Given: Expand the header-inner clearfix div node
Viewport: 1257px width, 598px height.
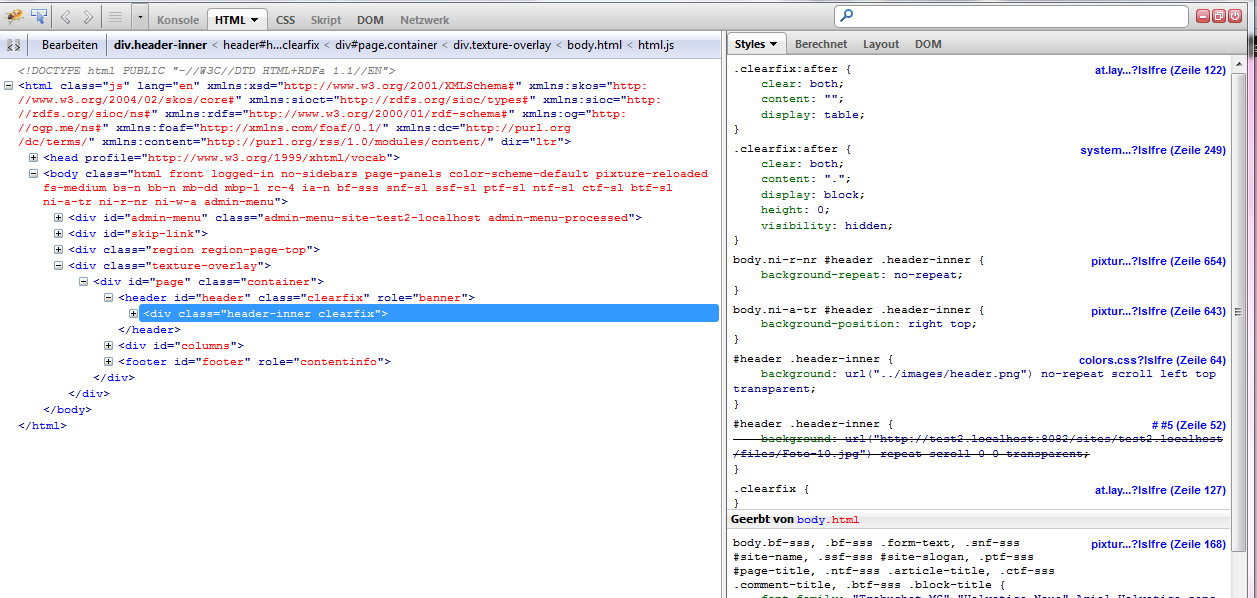Looking at the screenshot, I should [134, 314].
